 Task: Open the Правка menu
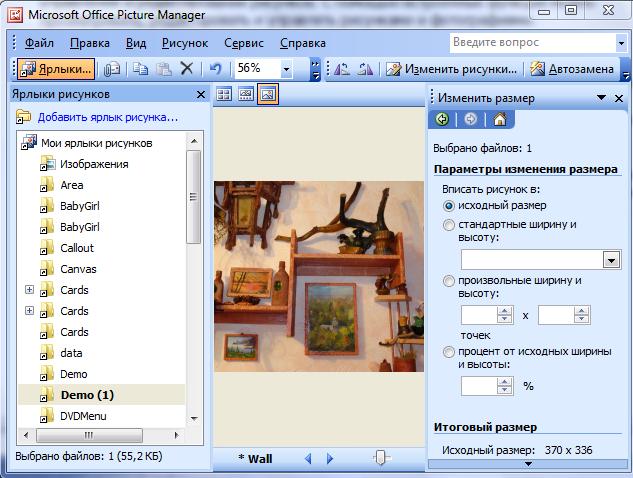[90, 43]
